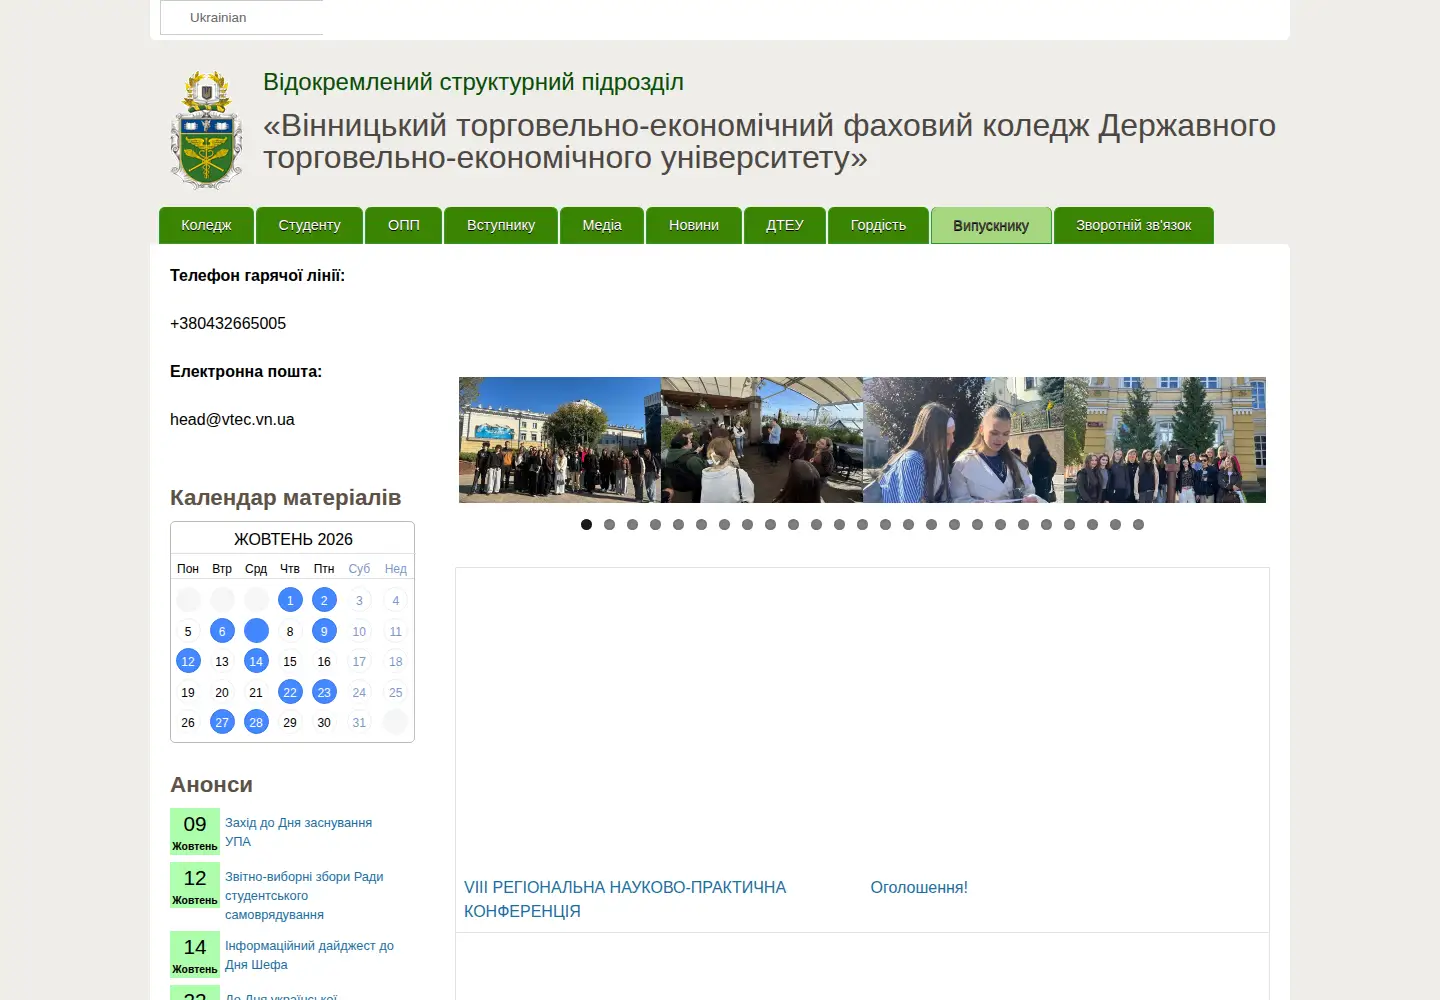Read Інформаційний дайджест до Дня Шефа
This screenshot has height=1000, width=1440.
tap(309, 955)
